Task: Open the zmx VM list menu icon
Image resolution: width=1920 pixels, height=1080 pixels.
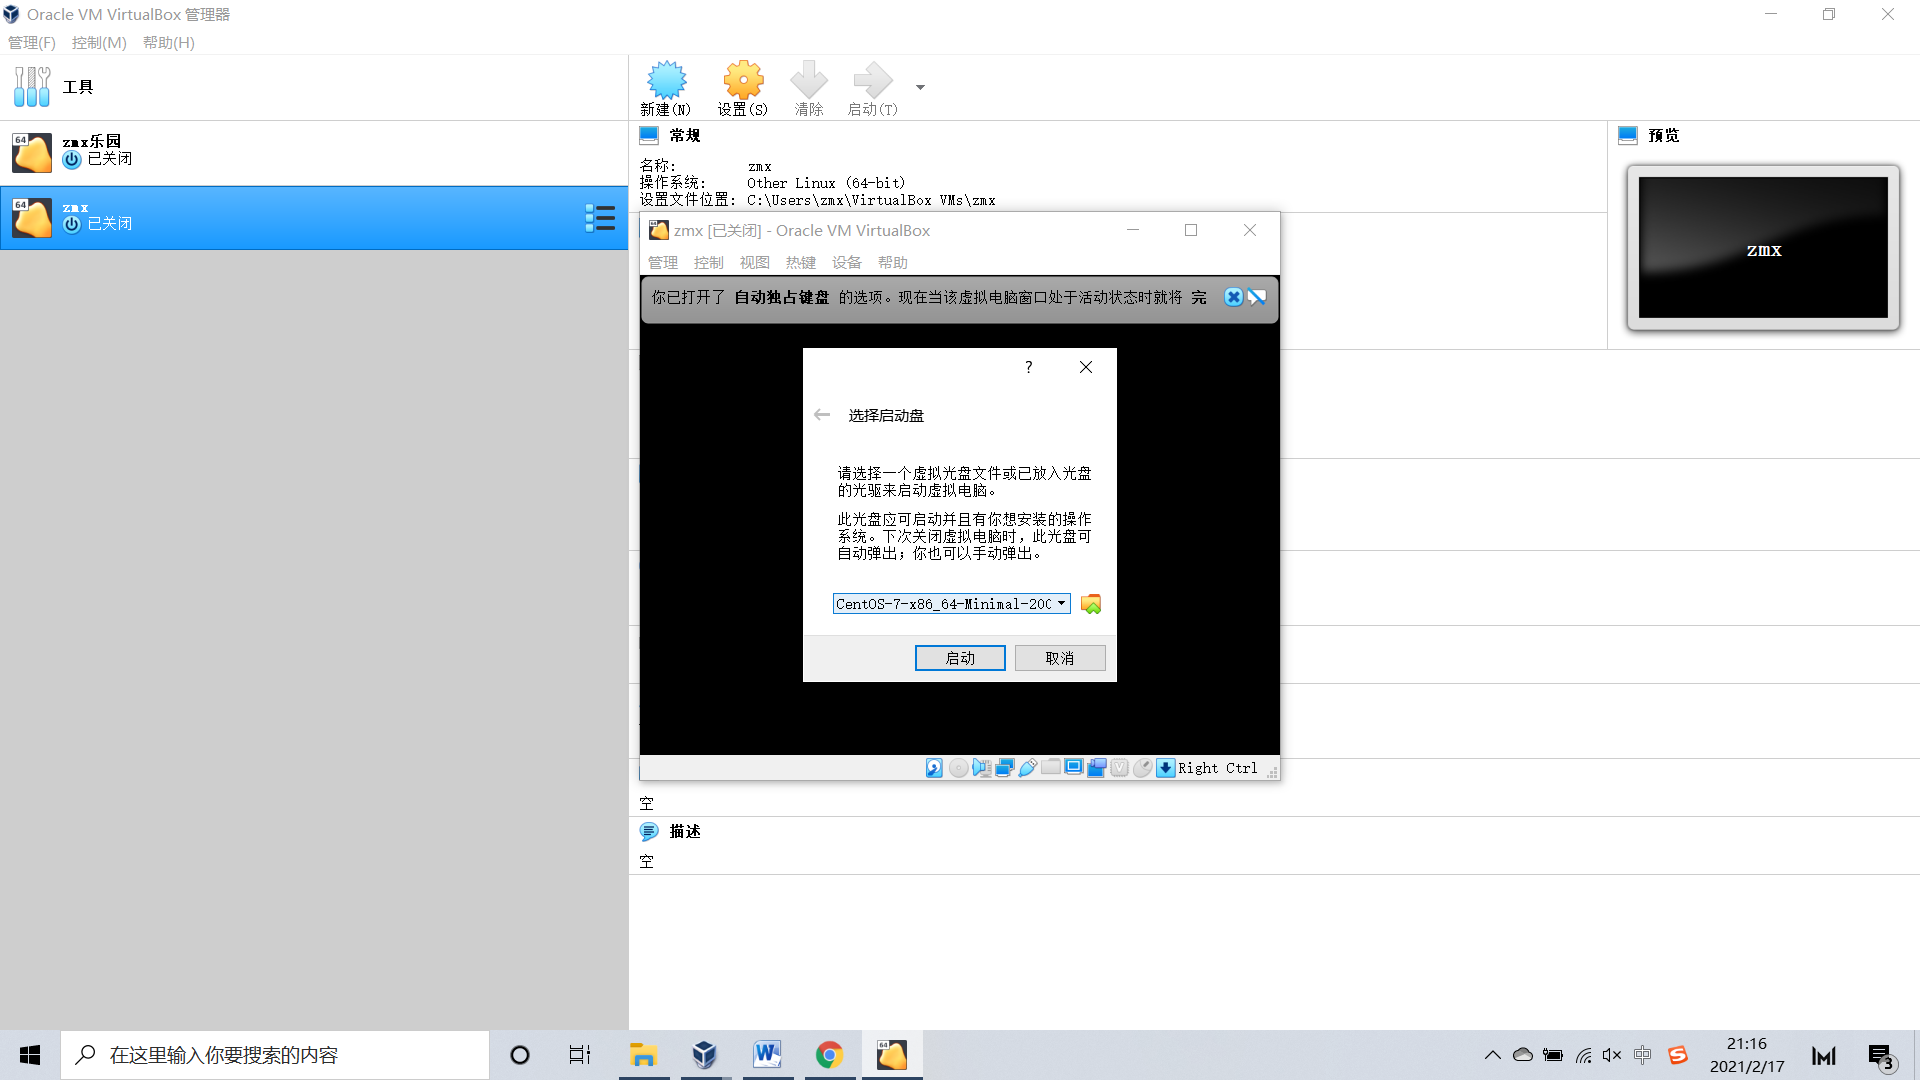Action: [x=600, y=218]
